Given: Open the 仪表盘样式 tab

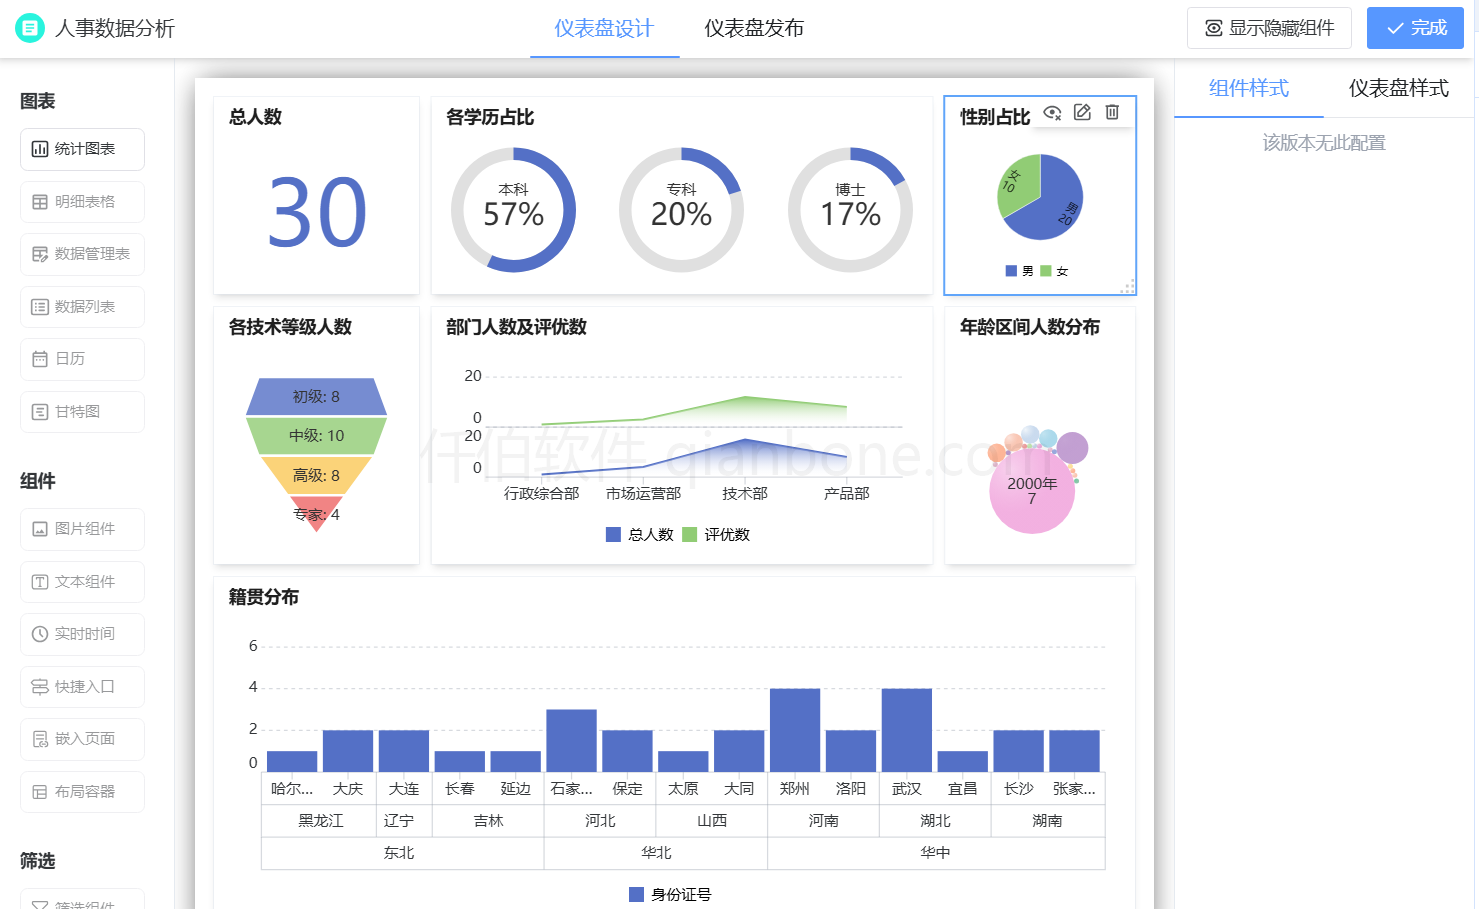Looking at the screenshot, I should point(1398,88).
